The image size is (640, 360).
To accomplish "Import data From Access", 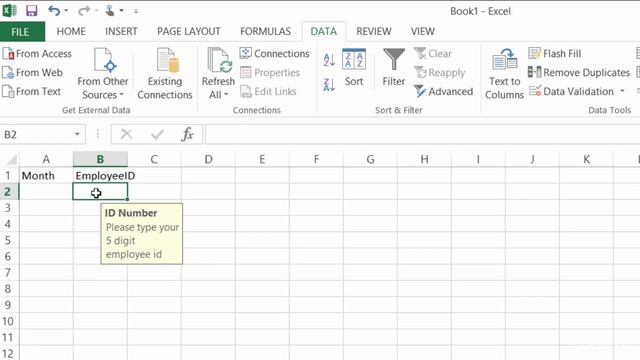I will [x=37, y=53].
